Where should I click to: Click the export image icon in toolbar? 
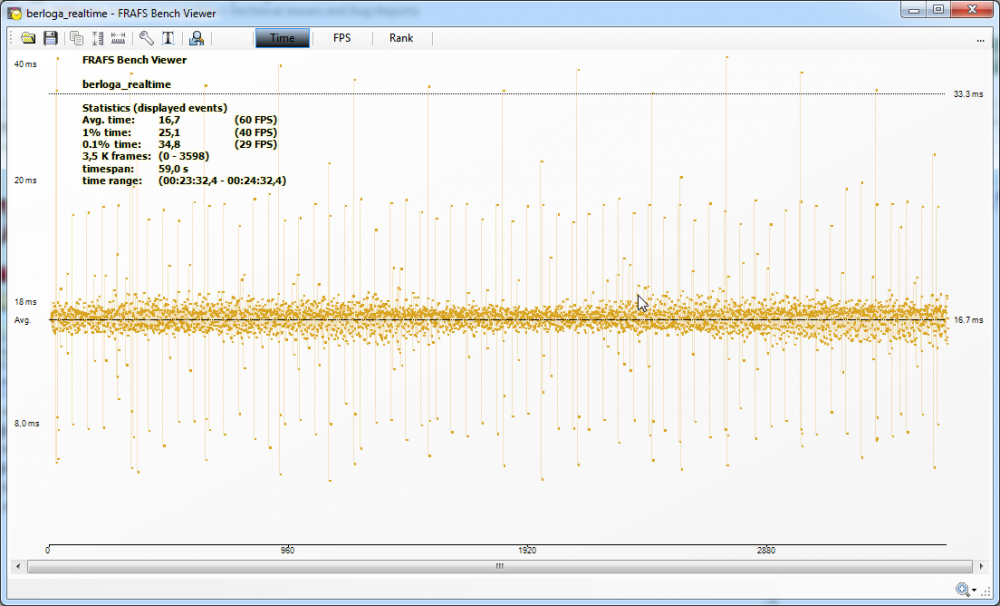coord(196,38)
